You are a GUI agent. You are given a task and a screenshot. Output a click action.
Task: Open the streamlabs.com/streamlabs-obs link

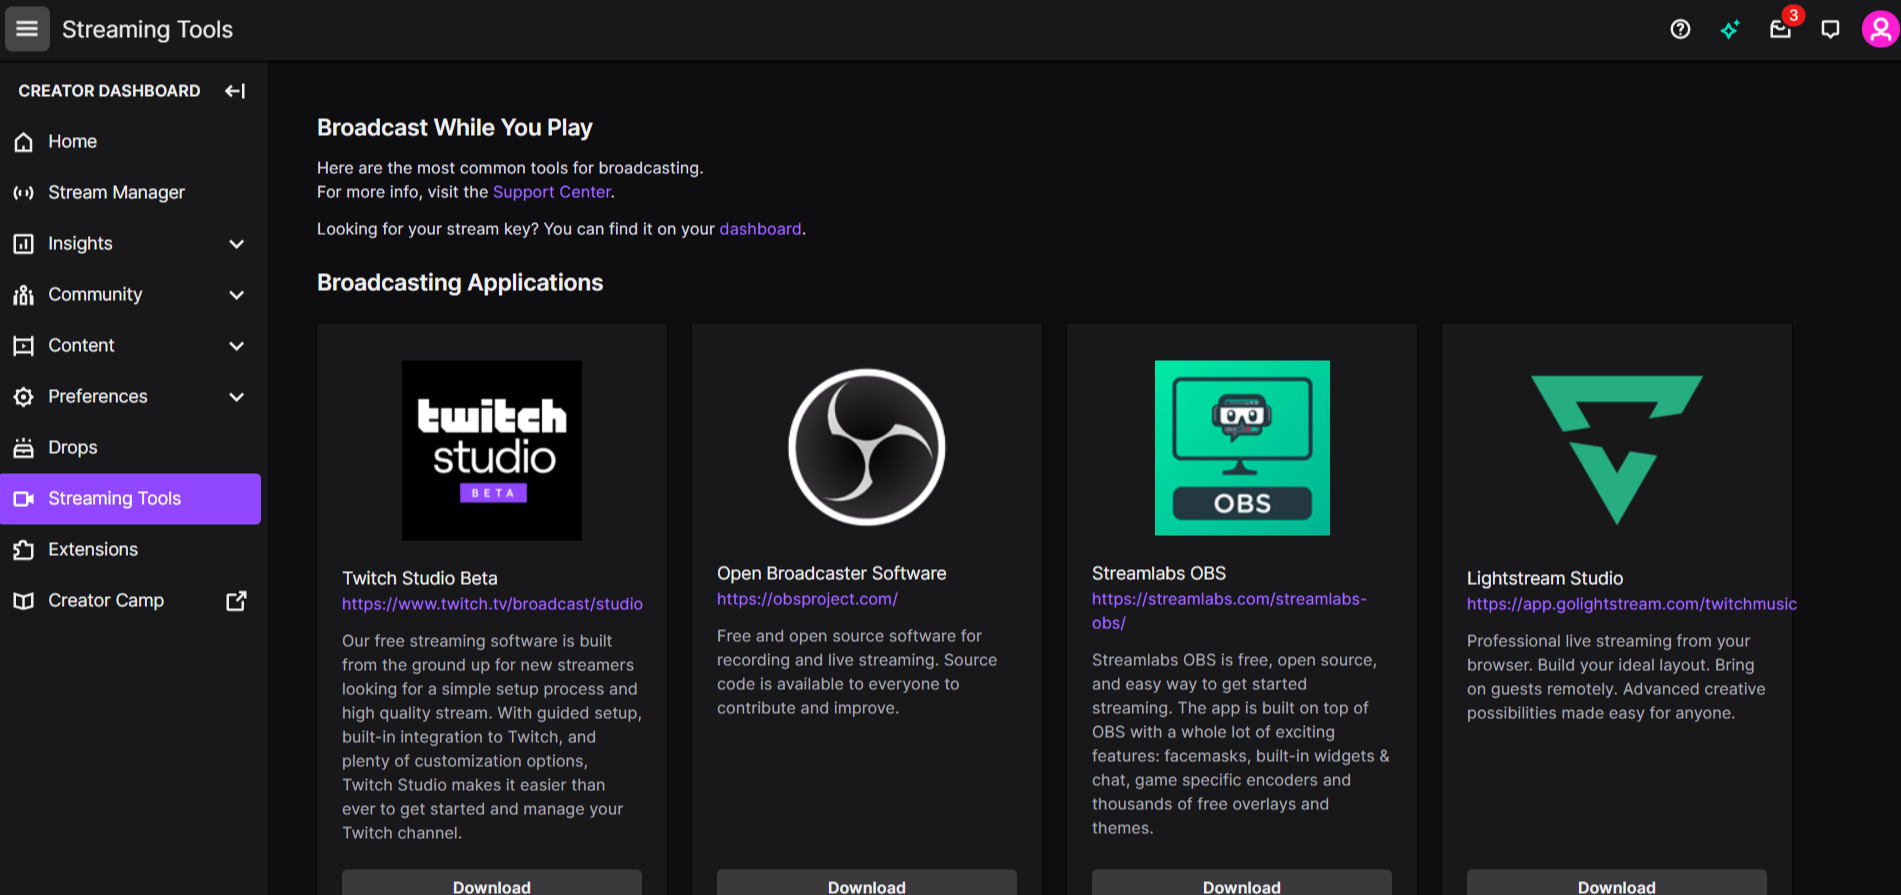pyautogui.click(x=1229, y=611)
